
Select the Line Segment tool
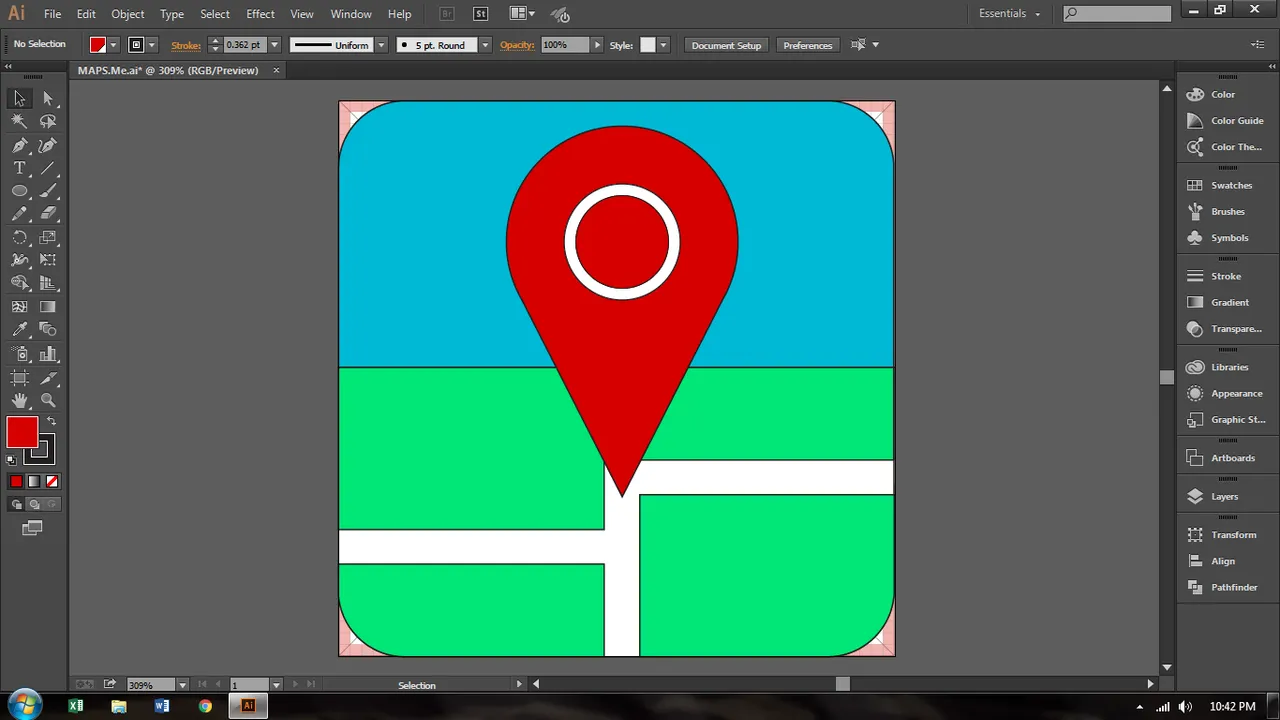click(x=48, y=168)
